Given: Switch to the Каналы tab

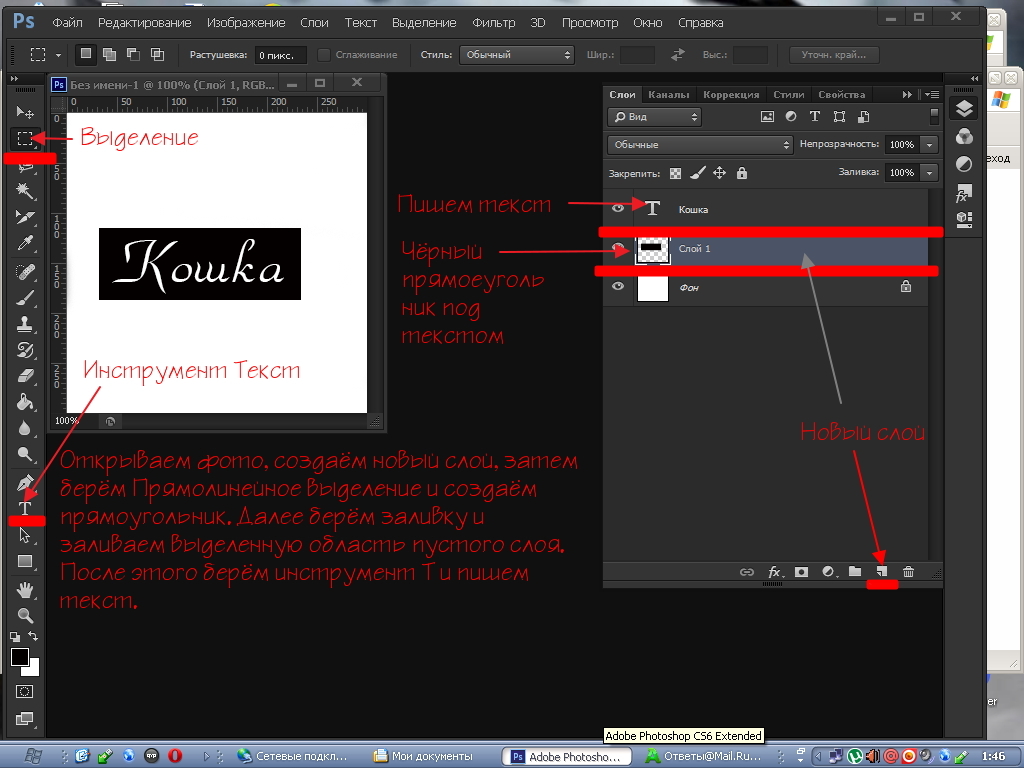Looking at the screenshot, I should 668,95.
